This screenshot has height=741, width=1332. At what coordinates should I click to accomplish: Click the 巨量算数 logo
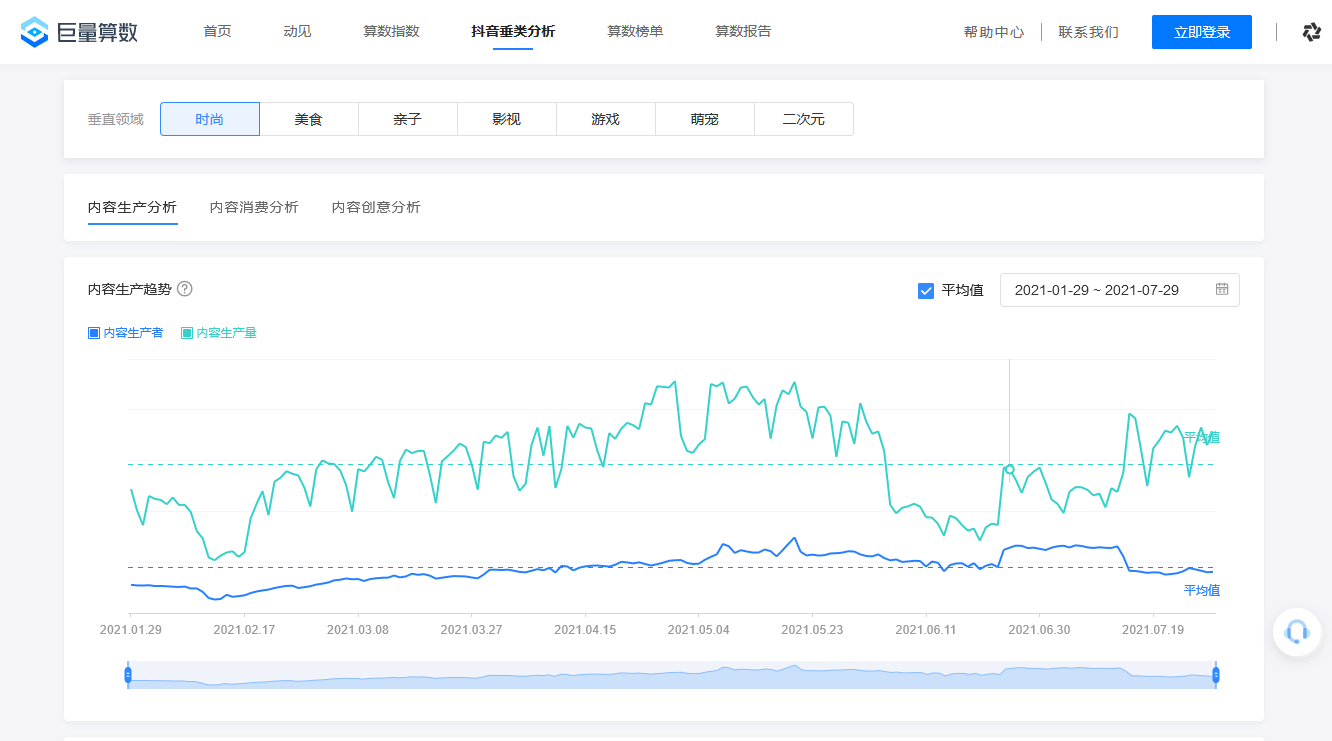point(79,32)
